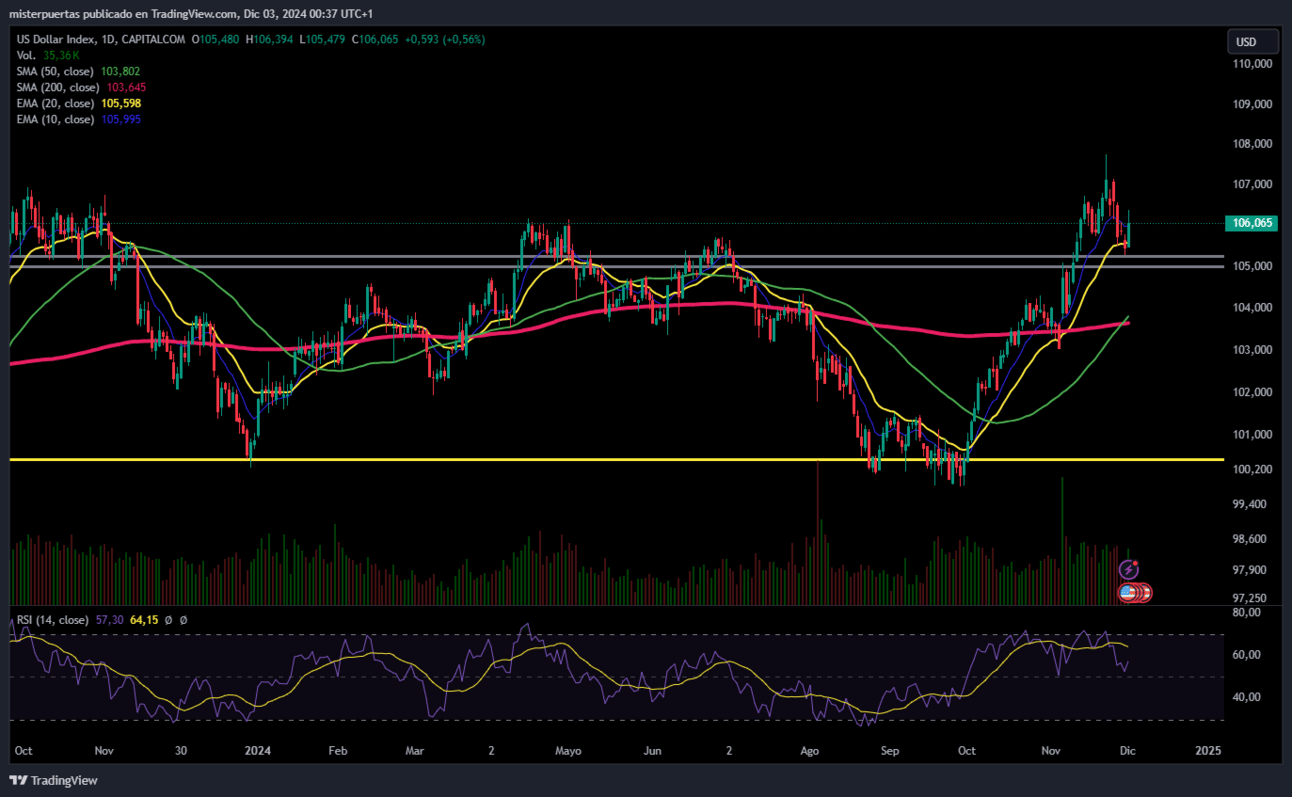Click the 100,200 price axis label
Viewport: 1292px width, 797px height.
[x=1253, y=469]
